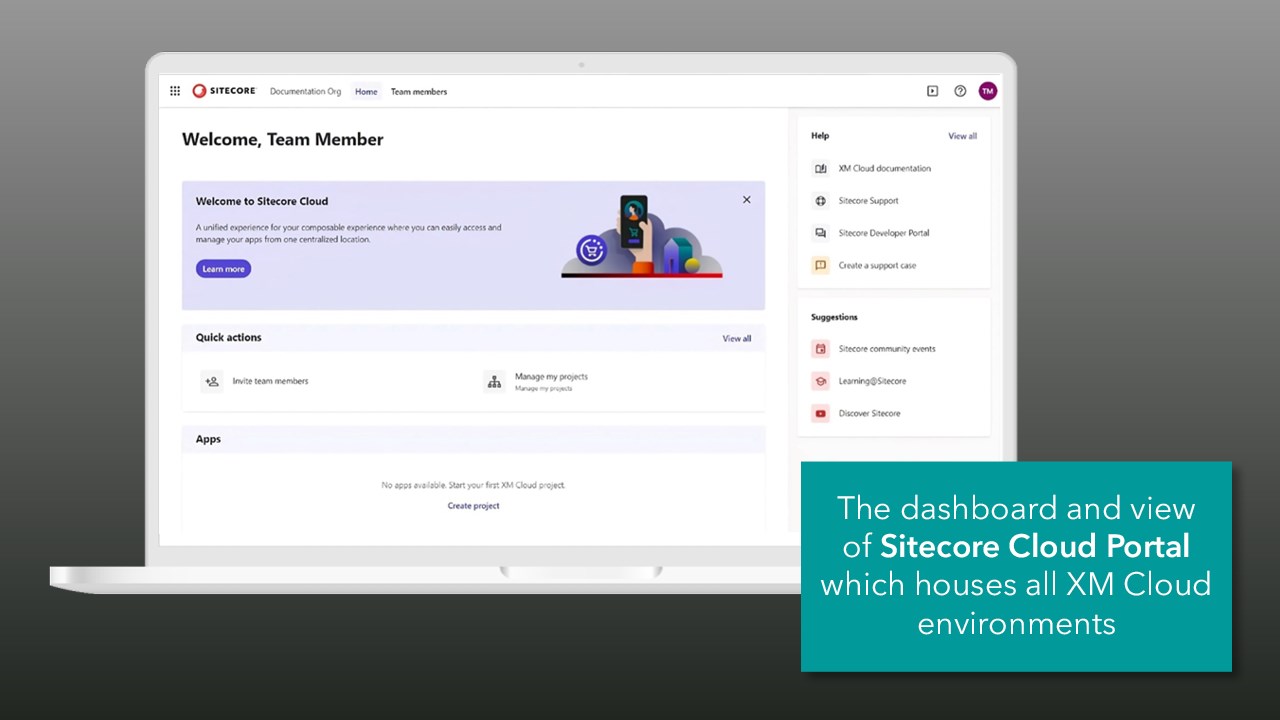This screenshot has height=720, width=1280.
Task: Open the Learning@Sitecore link
Action: [872, 381]
